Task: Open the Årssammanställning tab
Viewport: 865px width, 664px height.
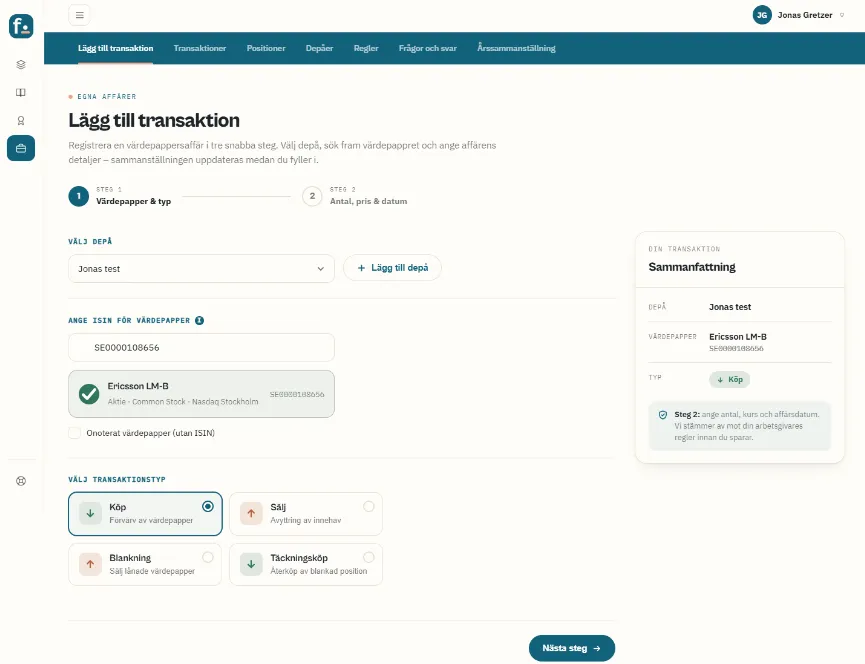Action: 516,48
